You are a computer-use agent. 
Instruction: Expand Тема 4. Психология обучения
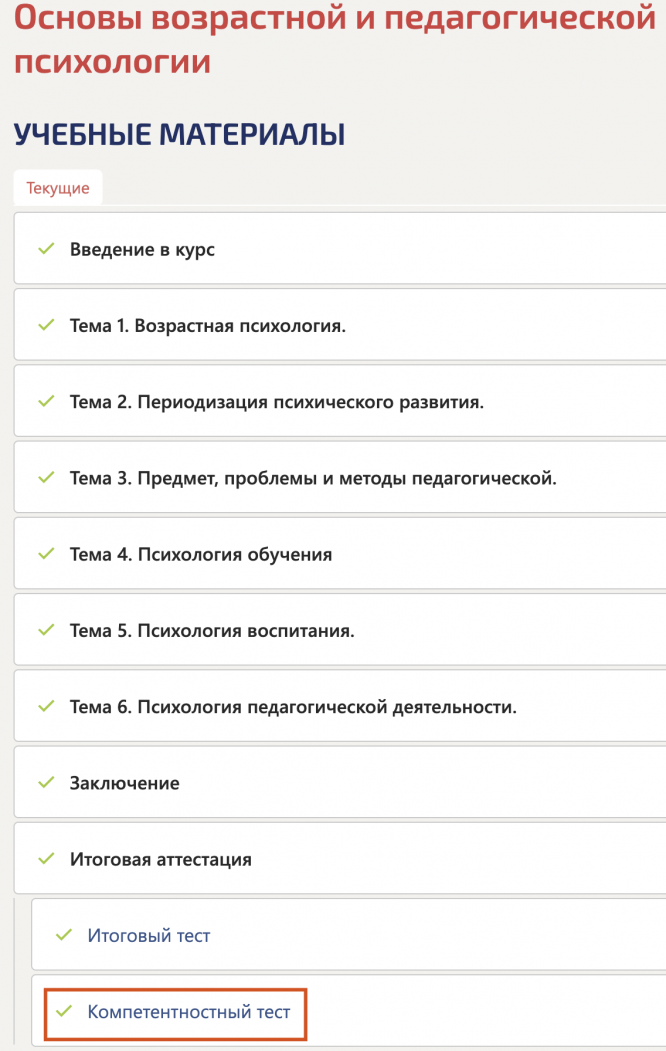click(x=200, y=554)
